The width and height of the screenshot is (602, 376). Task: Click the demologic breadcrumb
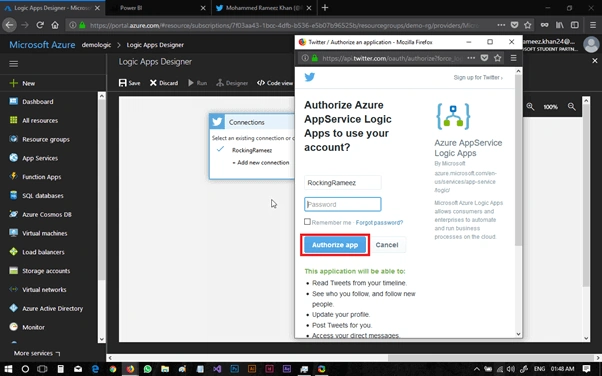point(96,45)
